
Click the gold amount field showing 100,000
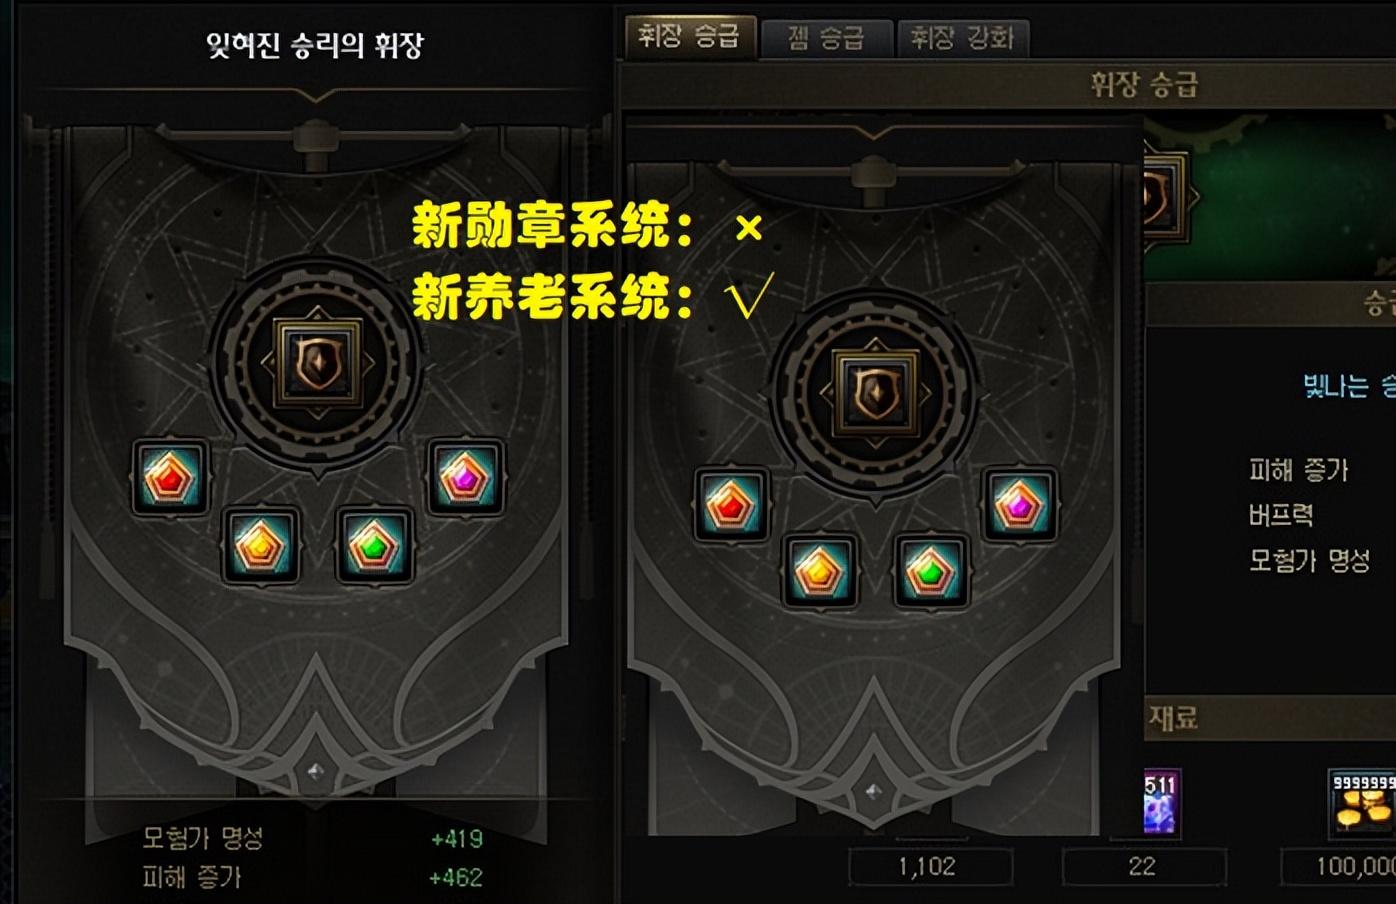[1339, 866]
